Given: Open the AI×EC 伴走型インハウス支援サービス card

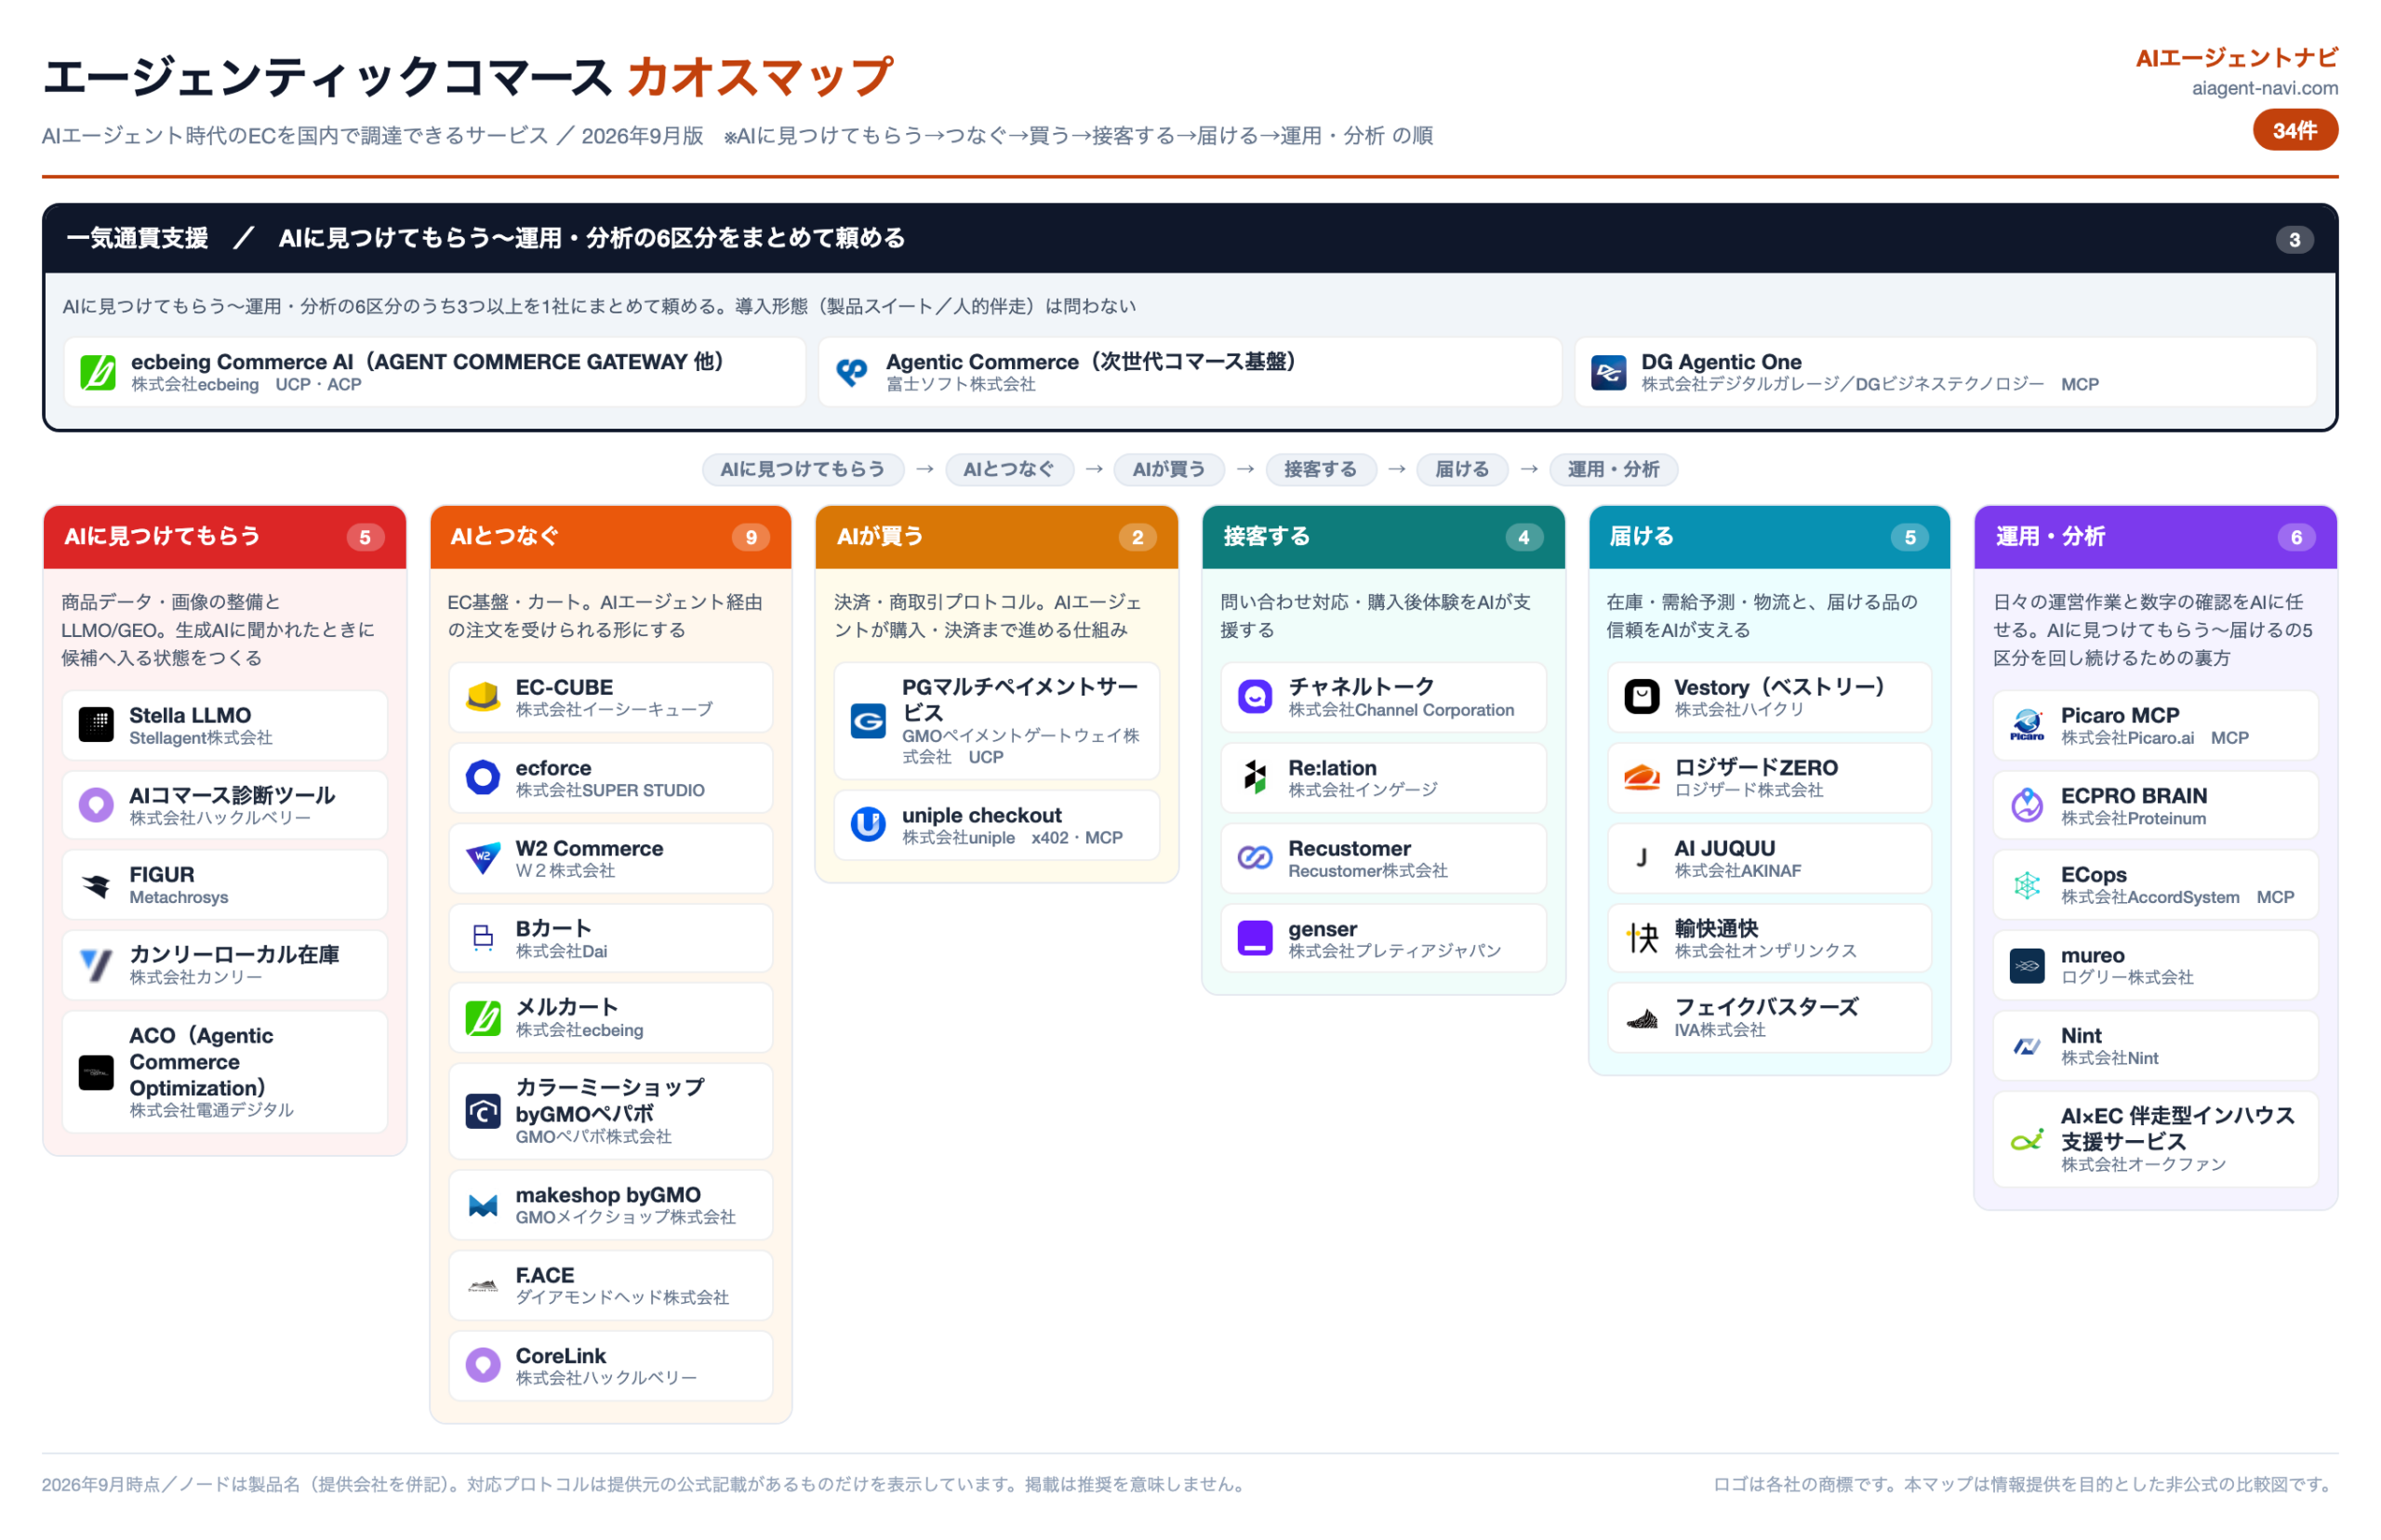Looking at the screenshot, I should tap(2155, 1140).
